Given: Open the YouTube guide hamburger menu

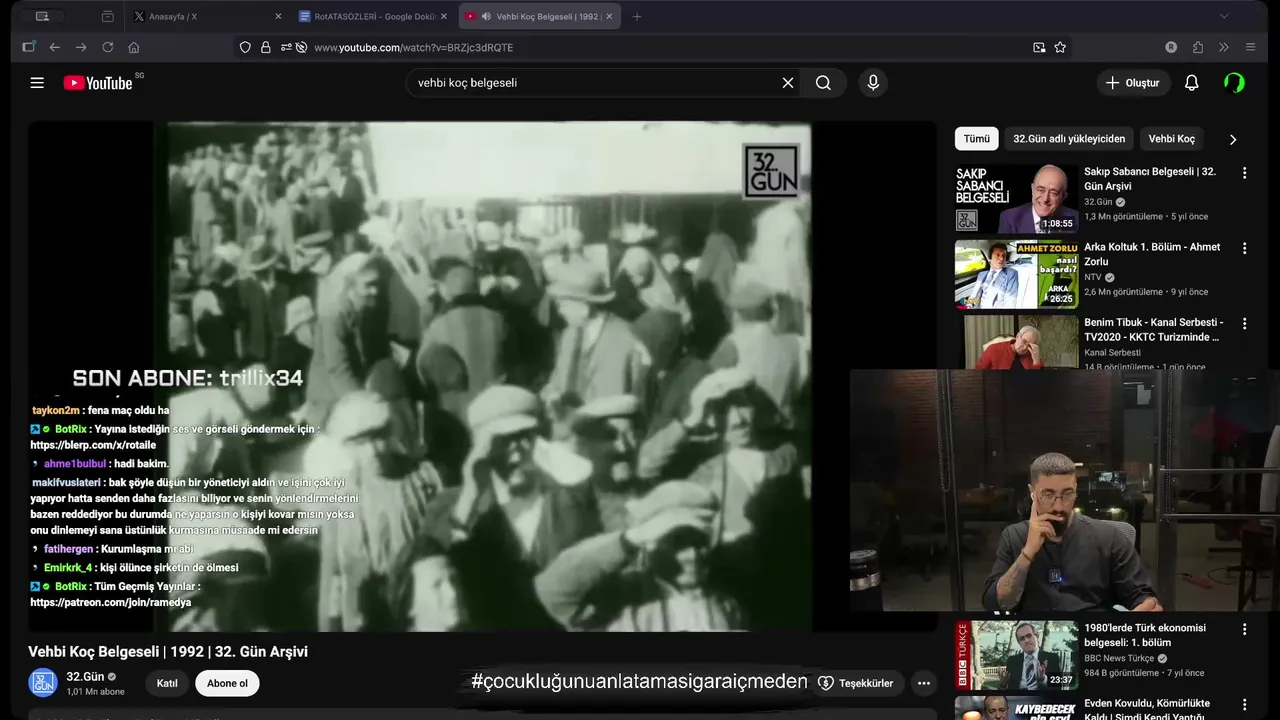Looking at the screenshot, I should [37, 83].
